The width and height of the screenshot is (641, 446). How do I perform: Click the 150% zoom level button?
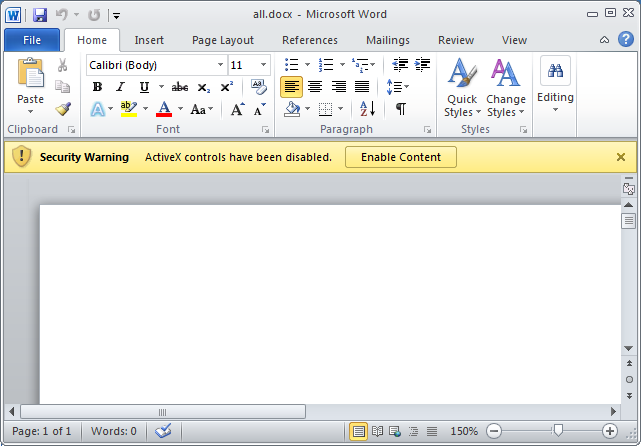point(464,431)
